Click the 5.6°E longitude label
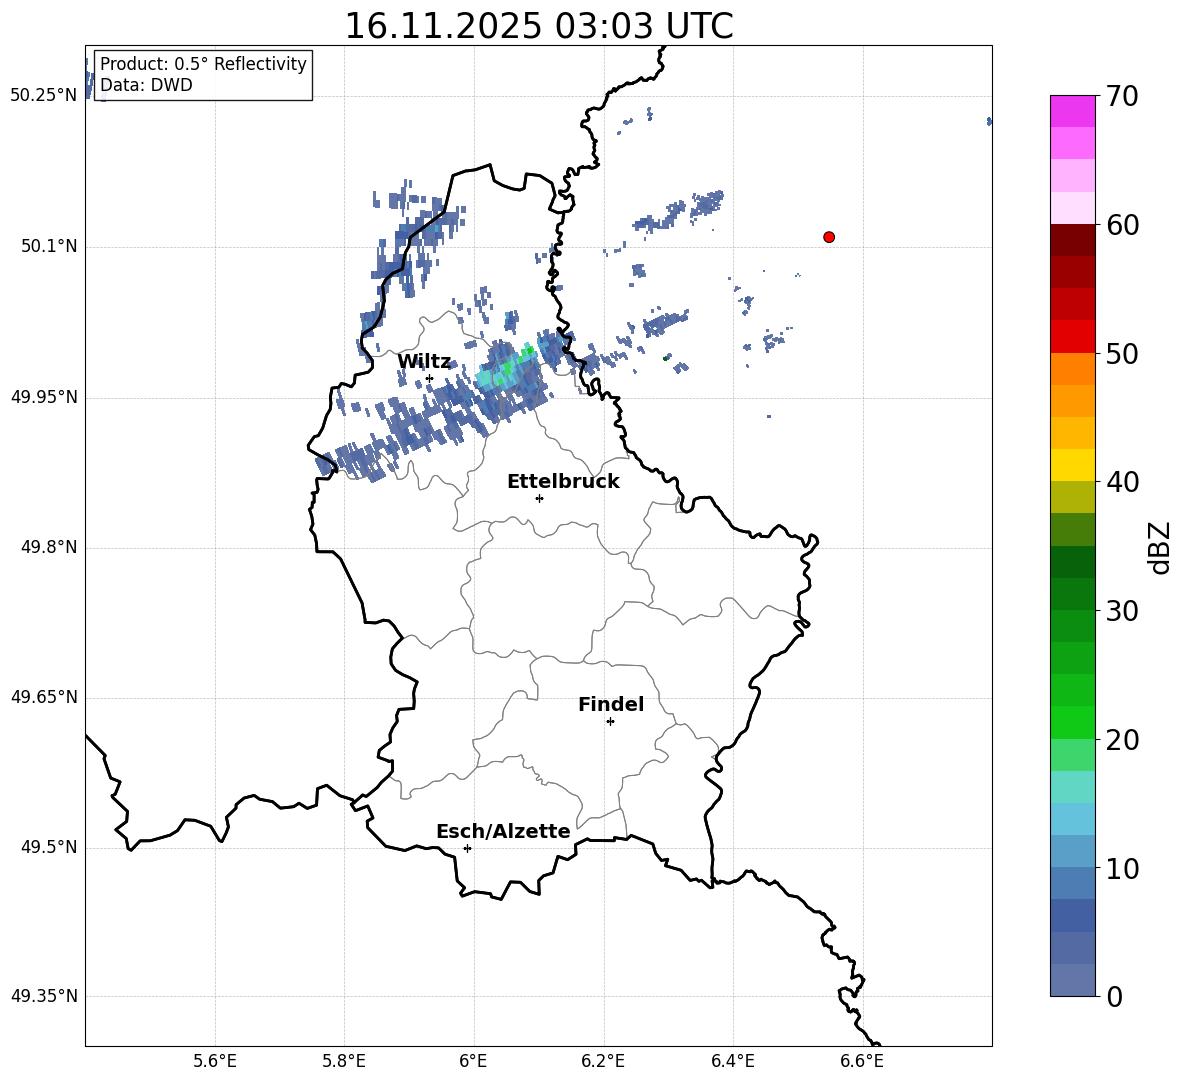The height and width of the screenshot is (1081, 1184). (215, 1061)
